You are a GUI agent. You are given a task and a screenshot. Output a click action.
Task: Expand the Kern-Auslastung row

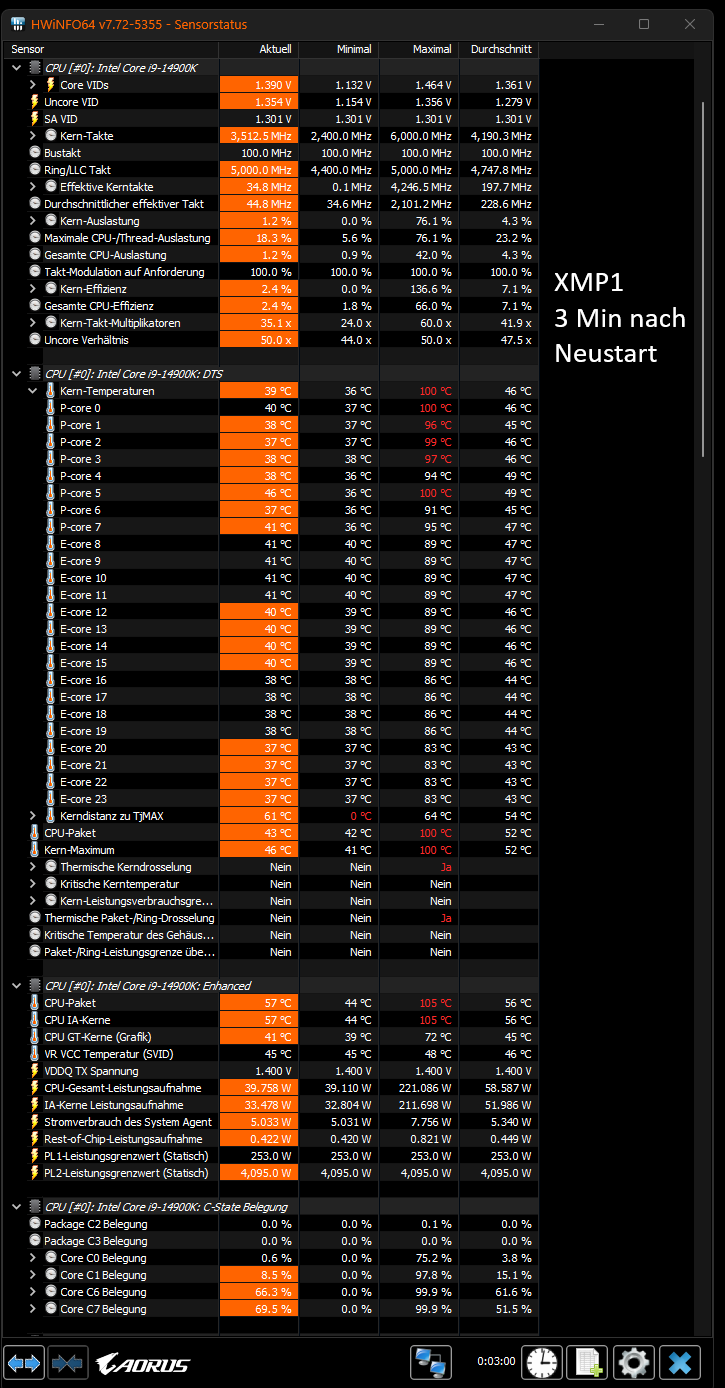click(33, 221)
